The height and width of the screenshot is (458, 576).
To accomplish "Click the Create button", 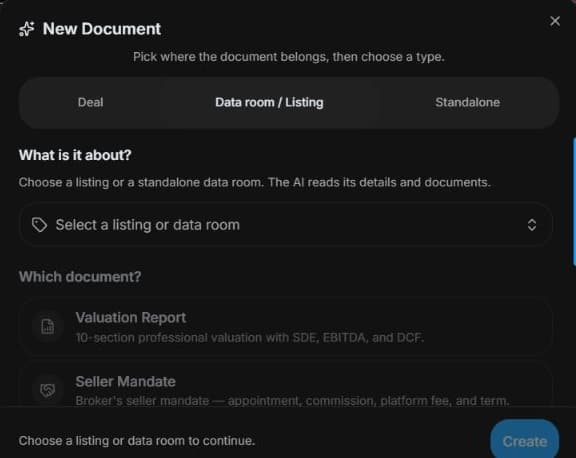I will [524, 440].
